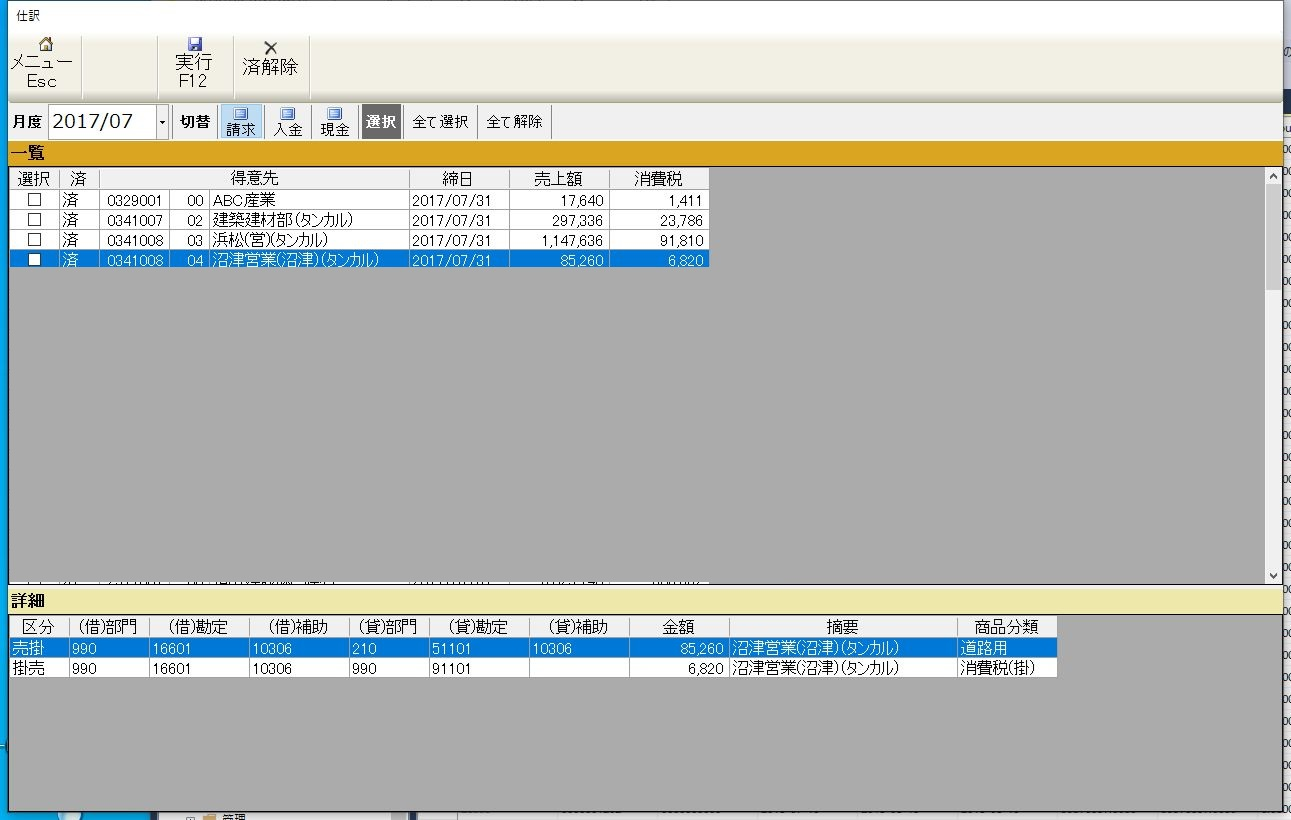
Task: Click the Menu home icon
Action: pos(45,45)
